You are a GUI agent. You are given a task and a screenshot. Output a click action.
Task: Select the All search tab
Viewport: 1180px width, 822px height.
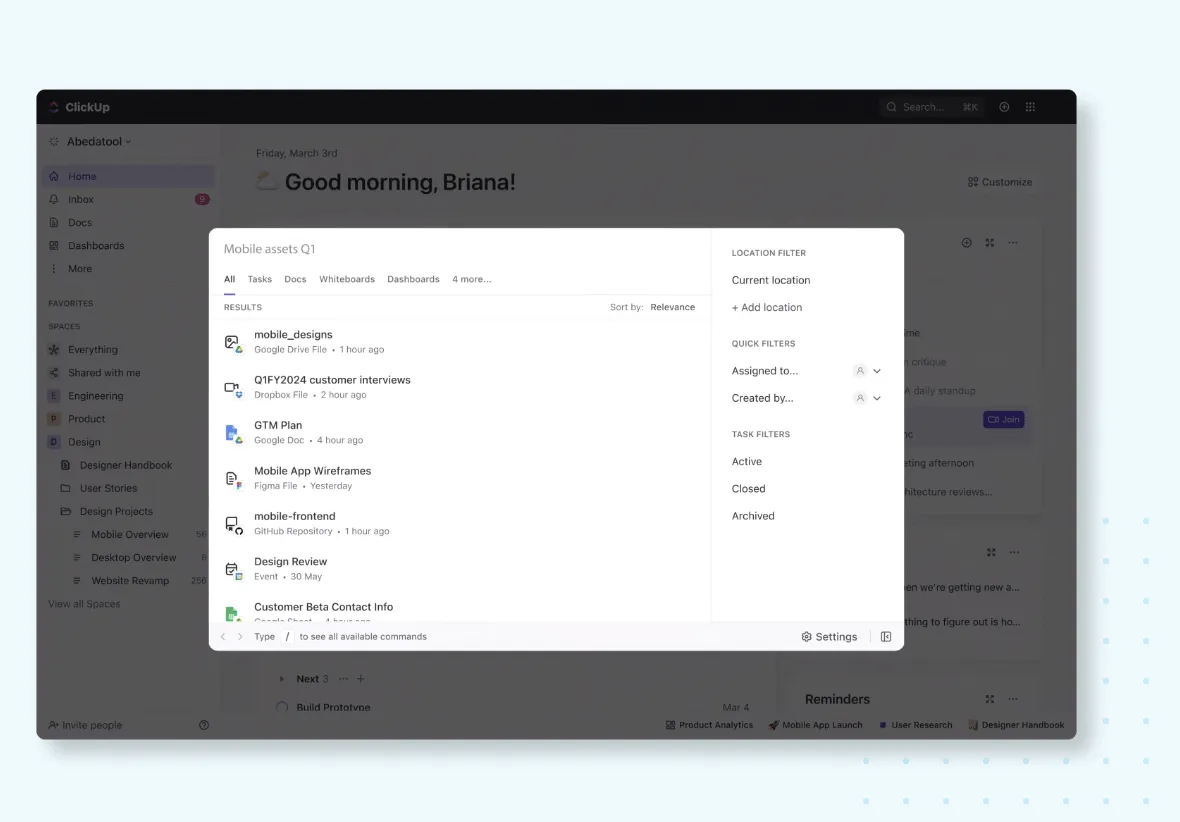[x=230, y=279]
